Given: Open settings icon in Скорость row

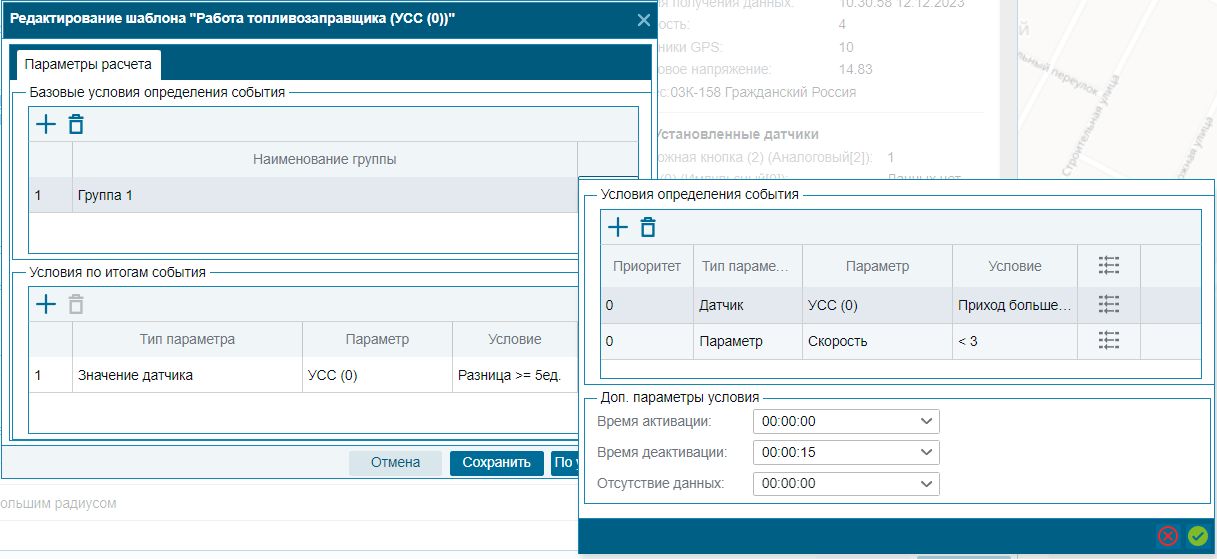Looking at the screenshot, I should point(1108,341).
